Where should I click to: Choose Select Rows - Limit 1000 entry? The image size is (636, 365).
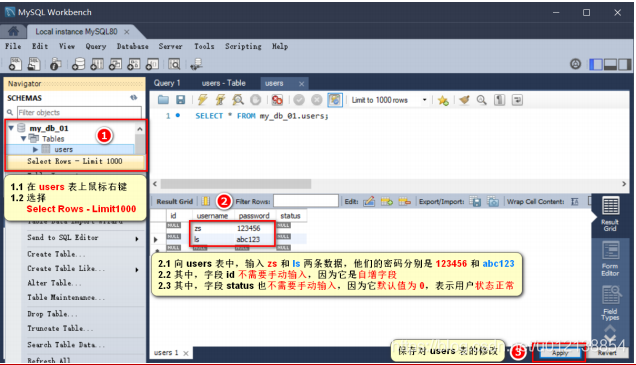[x=75, y=161]
